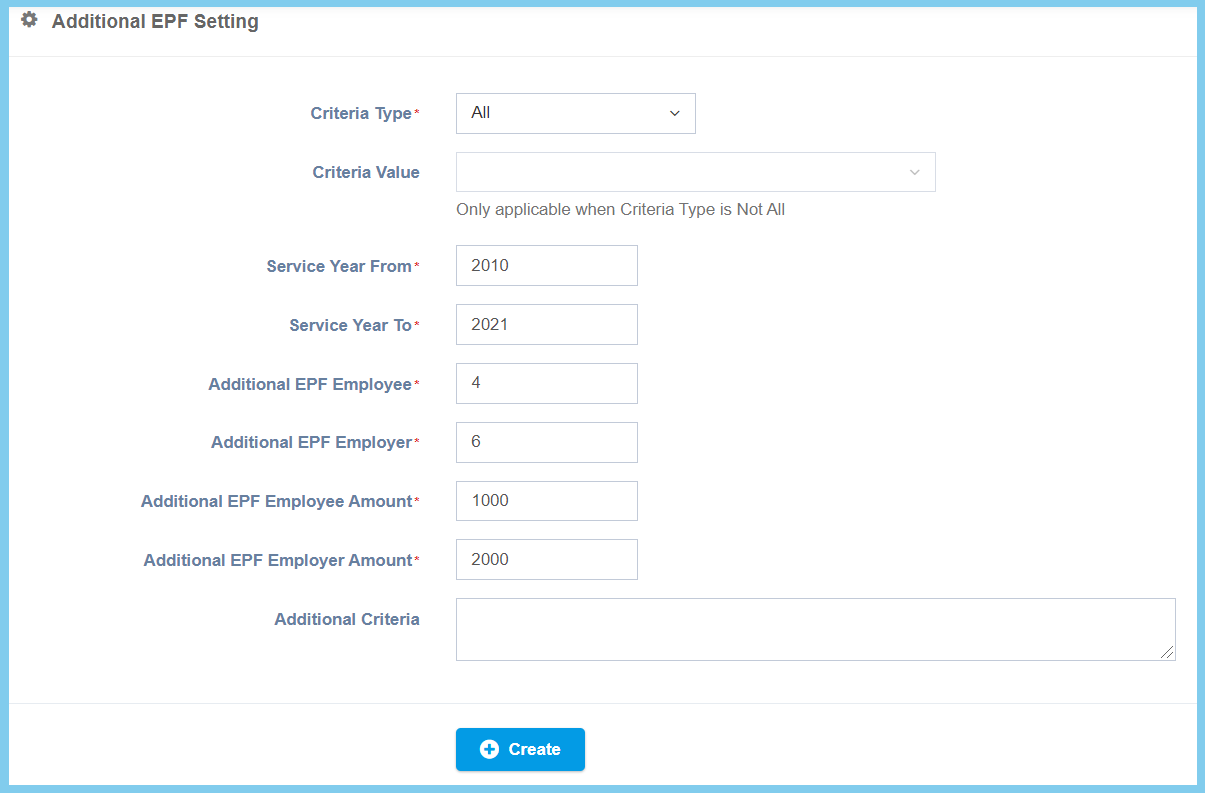The height and width of the screenshot is (793, 1205).
Task: Click the Criteria Value label
Action: pos(366,173)
